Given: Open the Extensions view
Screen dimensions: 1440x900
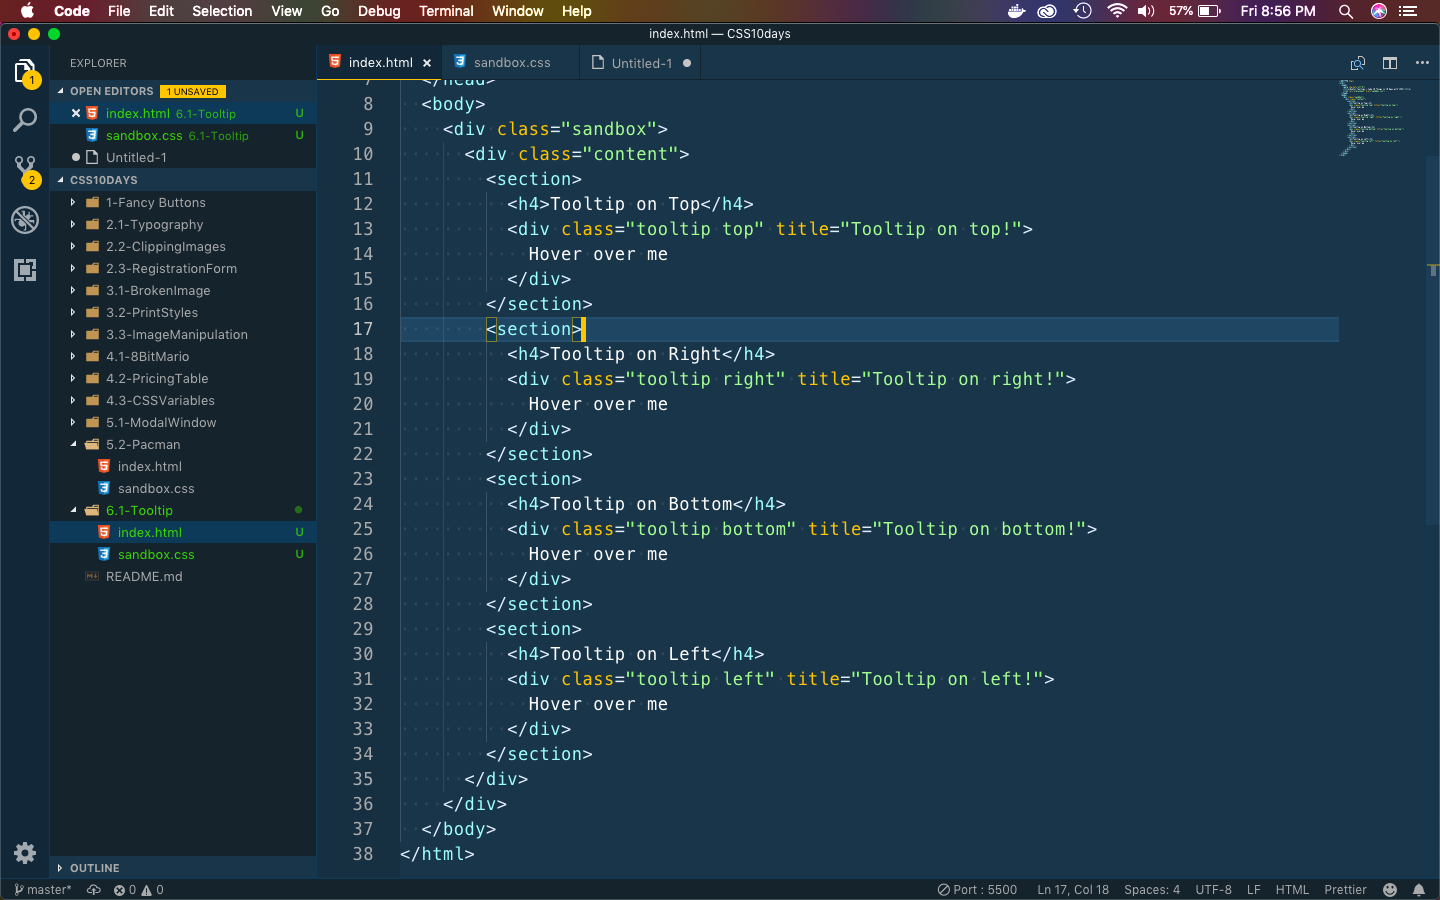Looking at the screenshot, I should coord(25,269).
